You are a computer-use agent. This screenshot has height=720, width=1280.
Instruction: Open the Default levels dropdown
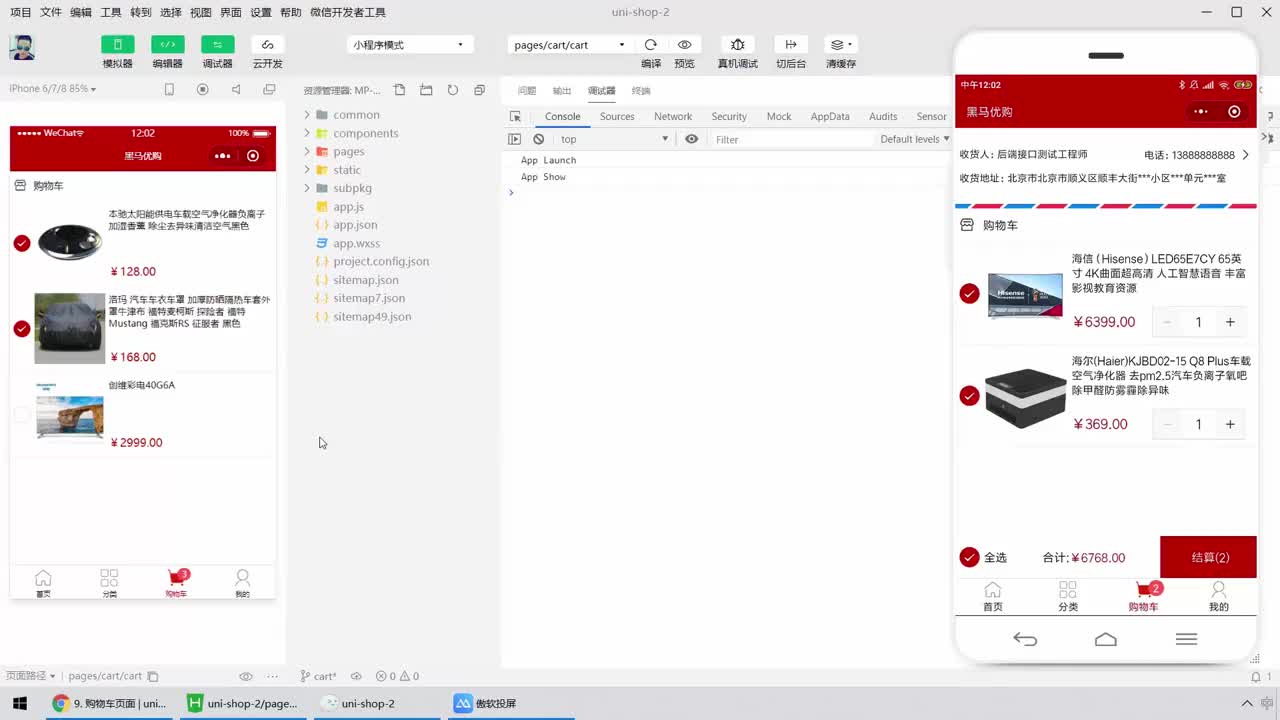(914, 139)
